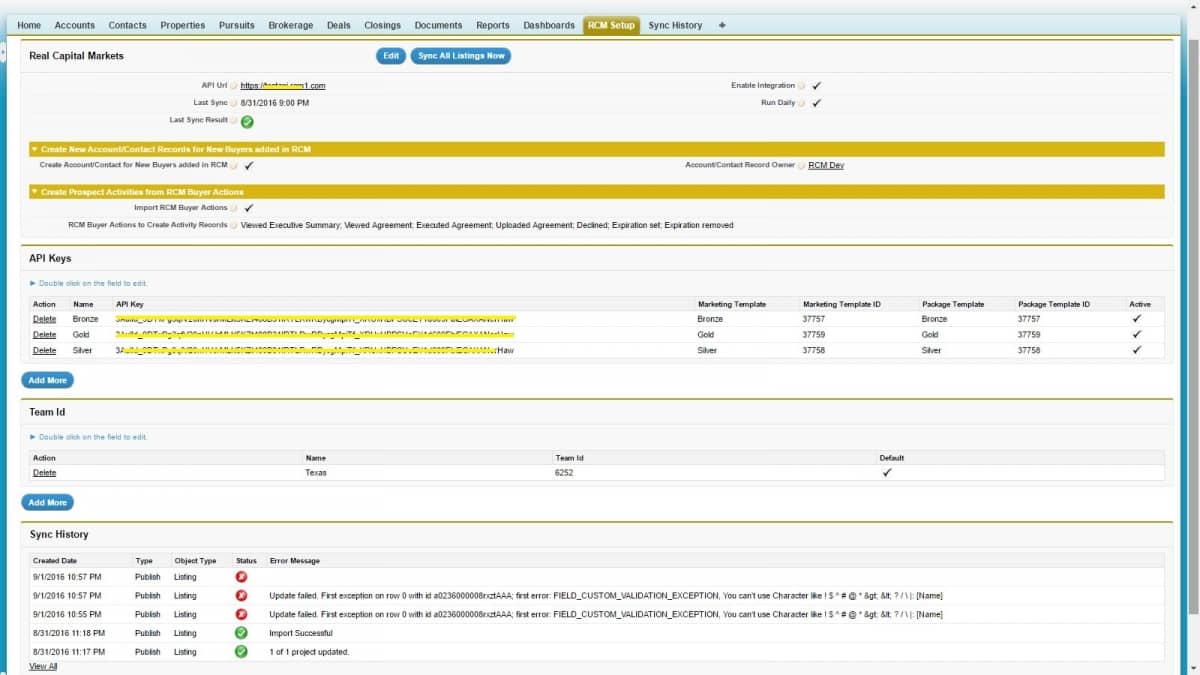This screenshot has width=1200, height=675.
Task: Select the RCM Setup tab
Action: click(x=611, y=25)
